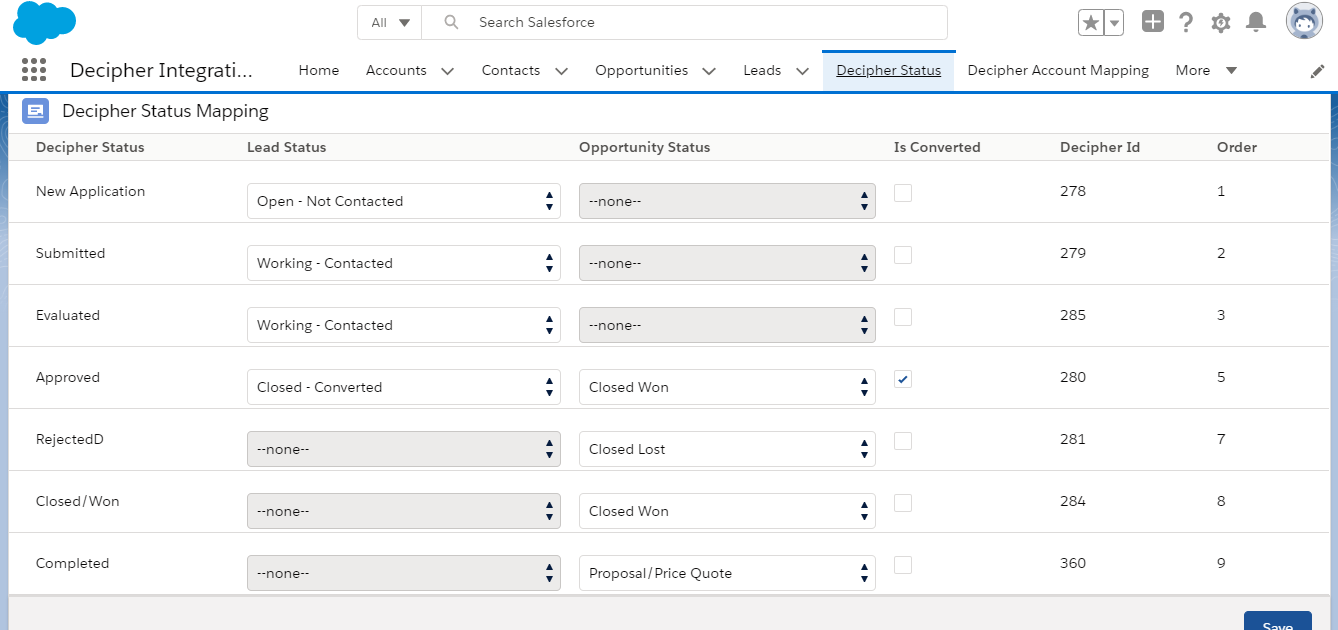Check Is Converted for New Application row
Image resolution: width=1338 pixels, height=630 pixels.
point(903,193)
